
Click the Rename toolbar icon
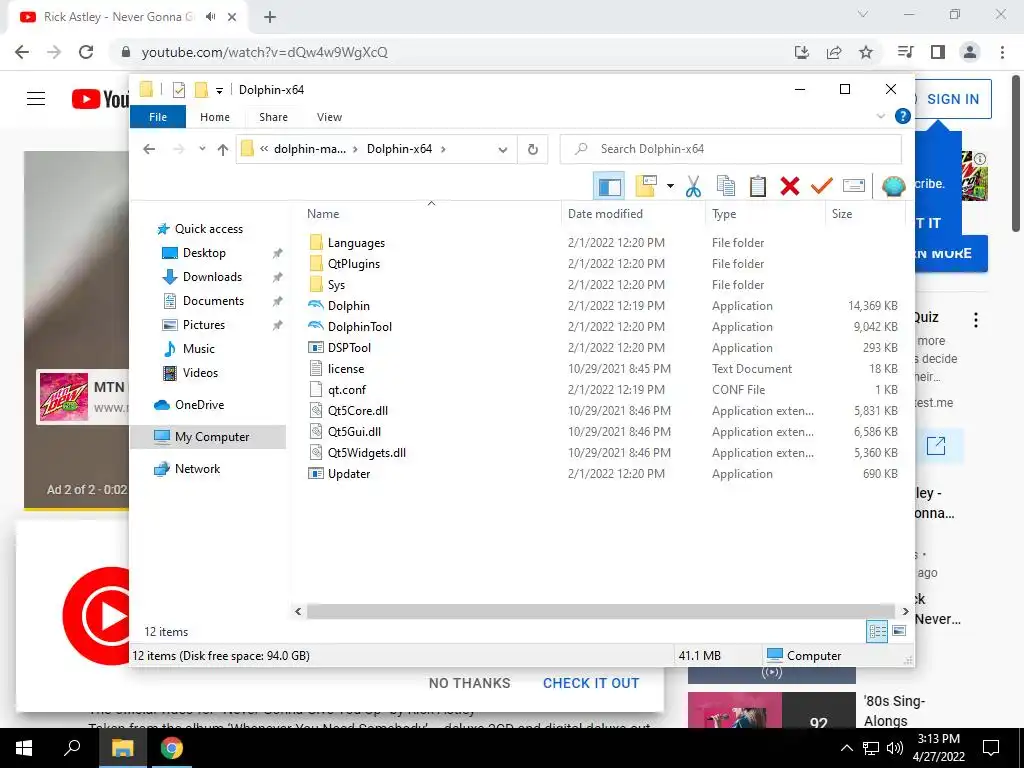point(854,186)
